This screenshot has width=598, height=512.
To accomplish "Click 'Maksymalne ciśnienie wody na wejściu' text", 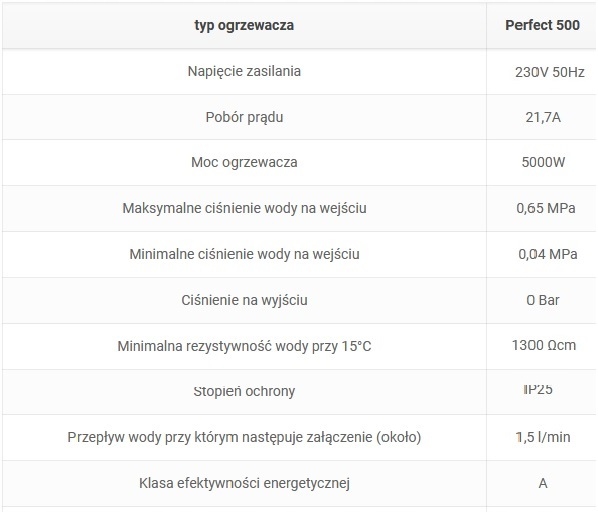I will tap(244, 208).
